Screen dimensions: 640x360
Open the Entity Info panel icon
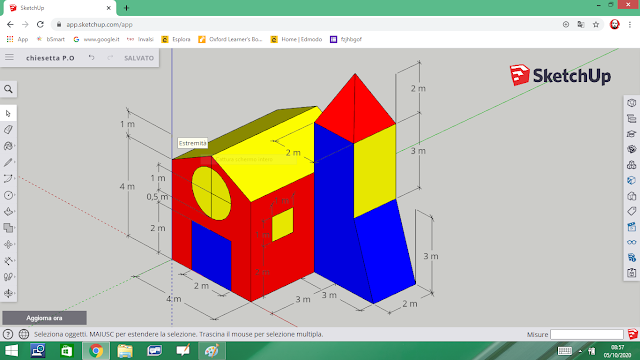631,103
